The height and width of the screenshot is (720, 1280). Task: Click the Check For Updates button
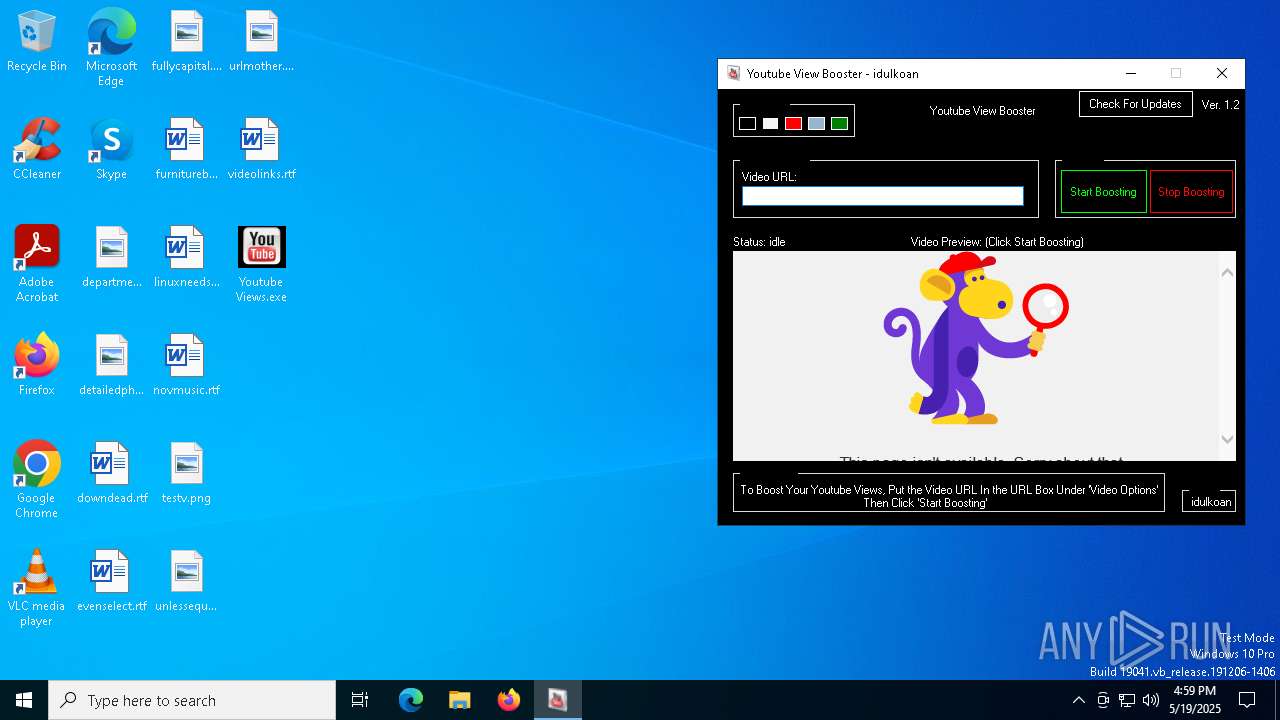1135,104
